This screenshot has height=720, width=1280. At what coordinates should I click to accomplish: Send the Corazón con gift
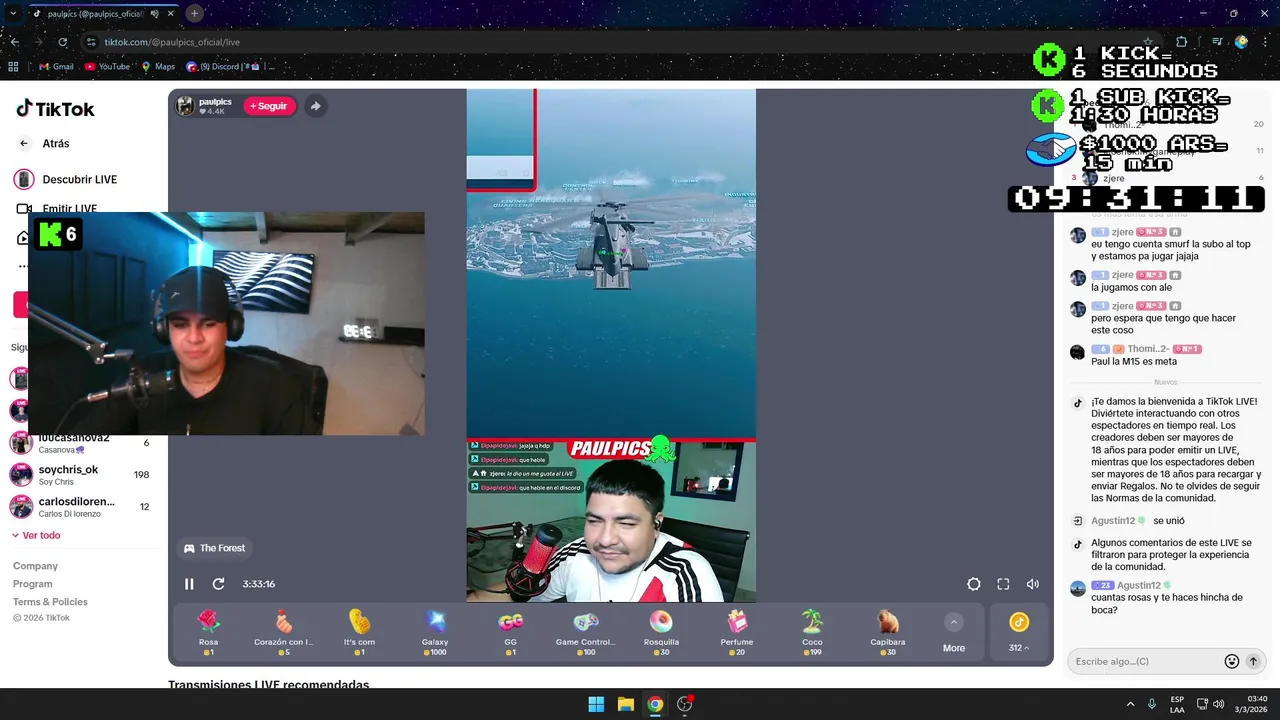click(x=284, y=633)
